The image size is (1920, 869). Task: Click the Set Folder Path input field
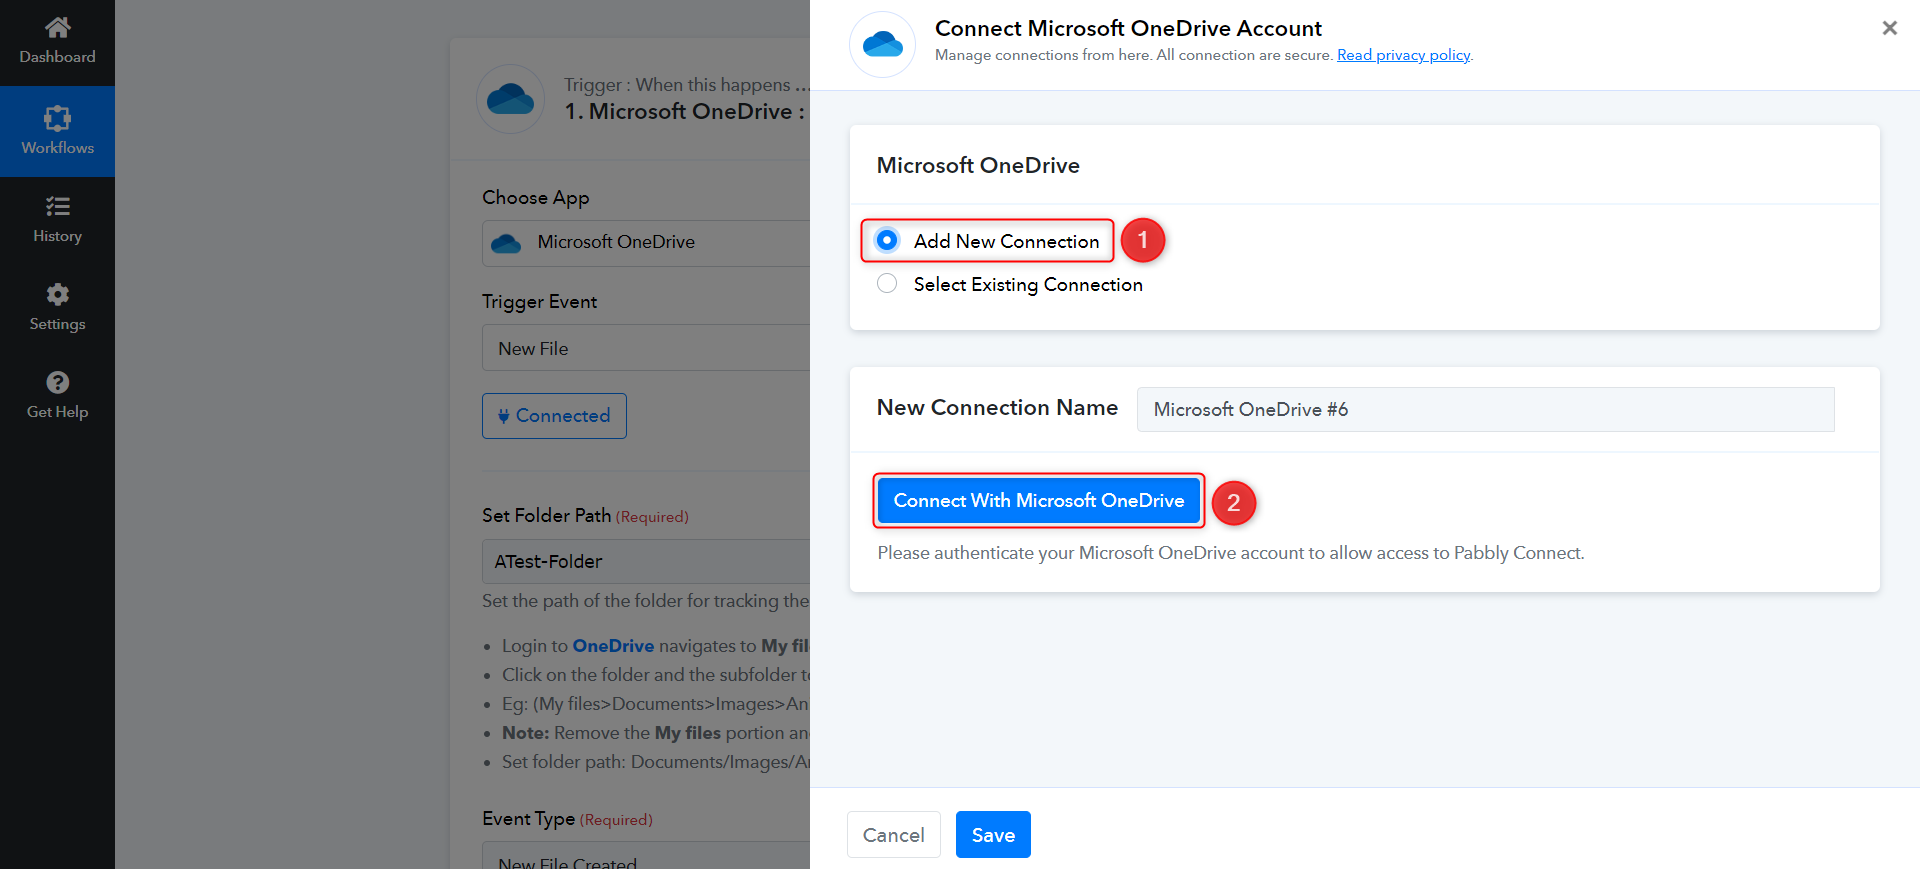tap(646, 562)
